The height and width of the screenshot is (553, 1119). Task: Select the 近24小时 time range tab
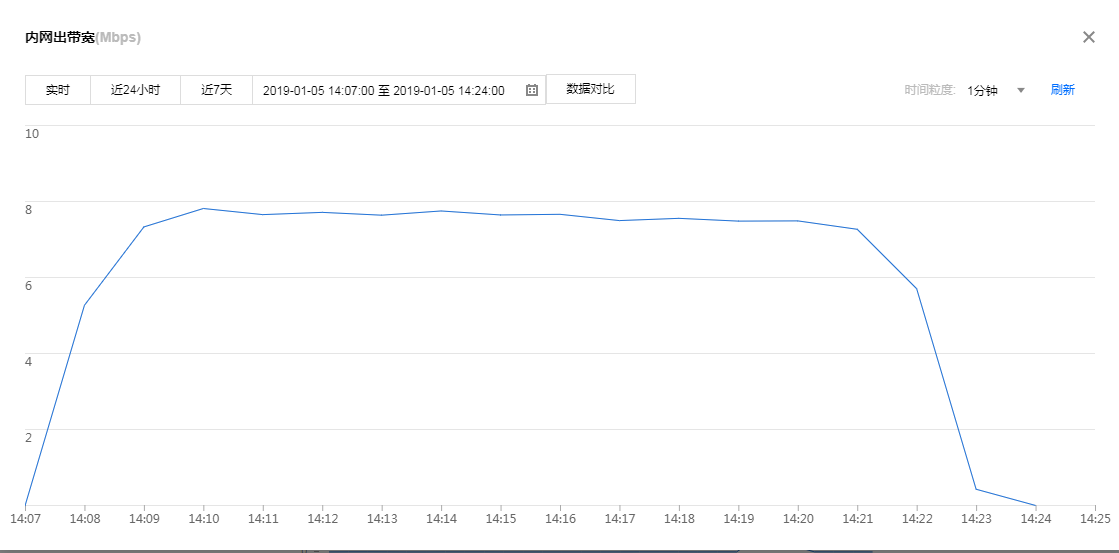coord(135,90)
